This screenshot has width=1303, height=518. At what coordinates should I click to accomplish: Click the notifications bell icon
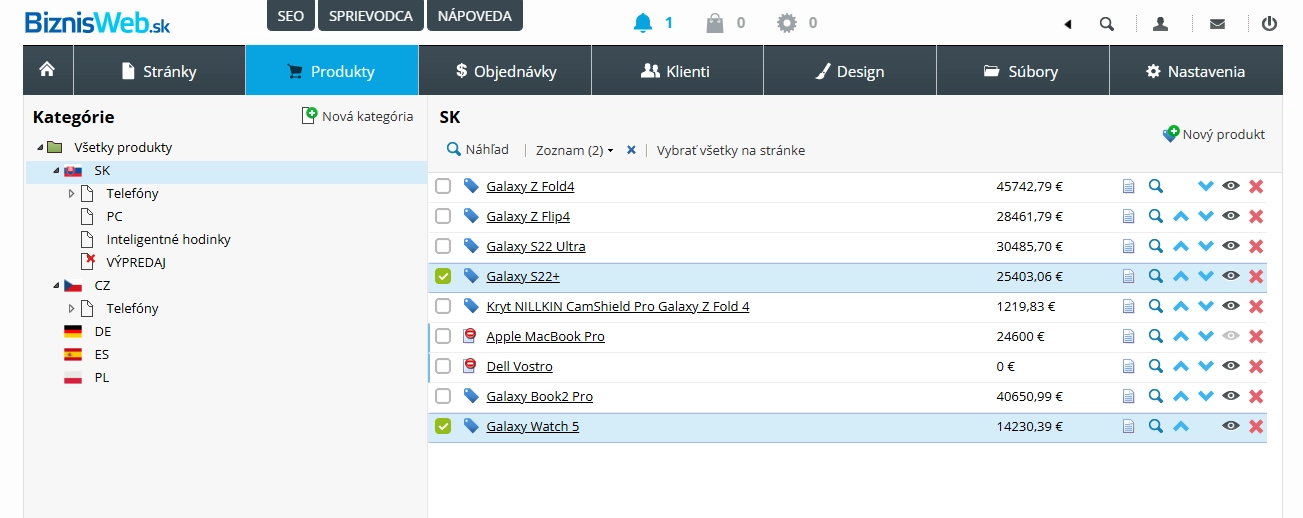click(642, 23)
